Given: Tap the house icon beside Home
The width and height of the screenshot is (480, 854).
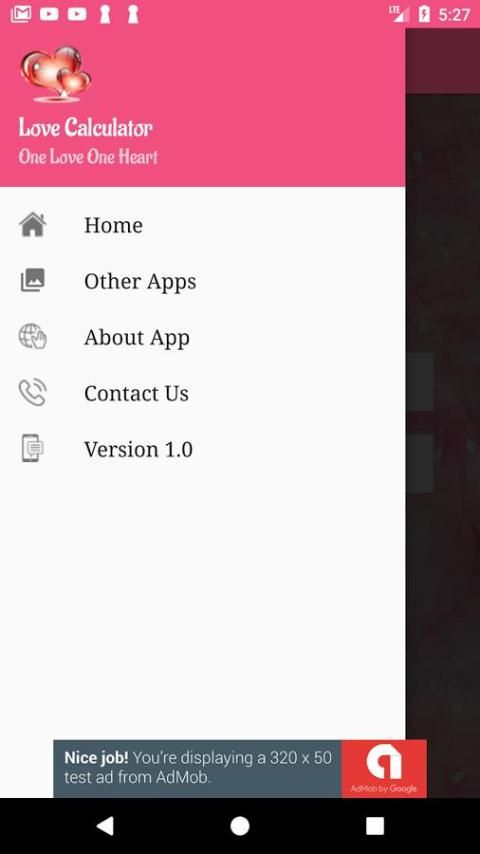Looking at the screenshot, I should 32,224.
